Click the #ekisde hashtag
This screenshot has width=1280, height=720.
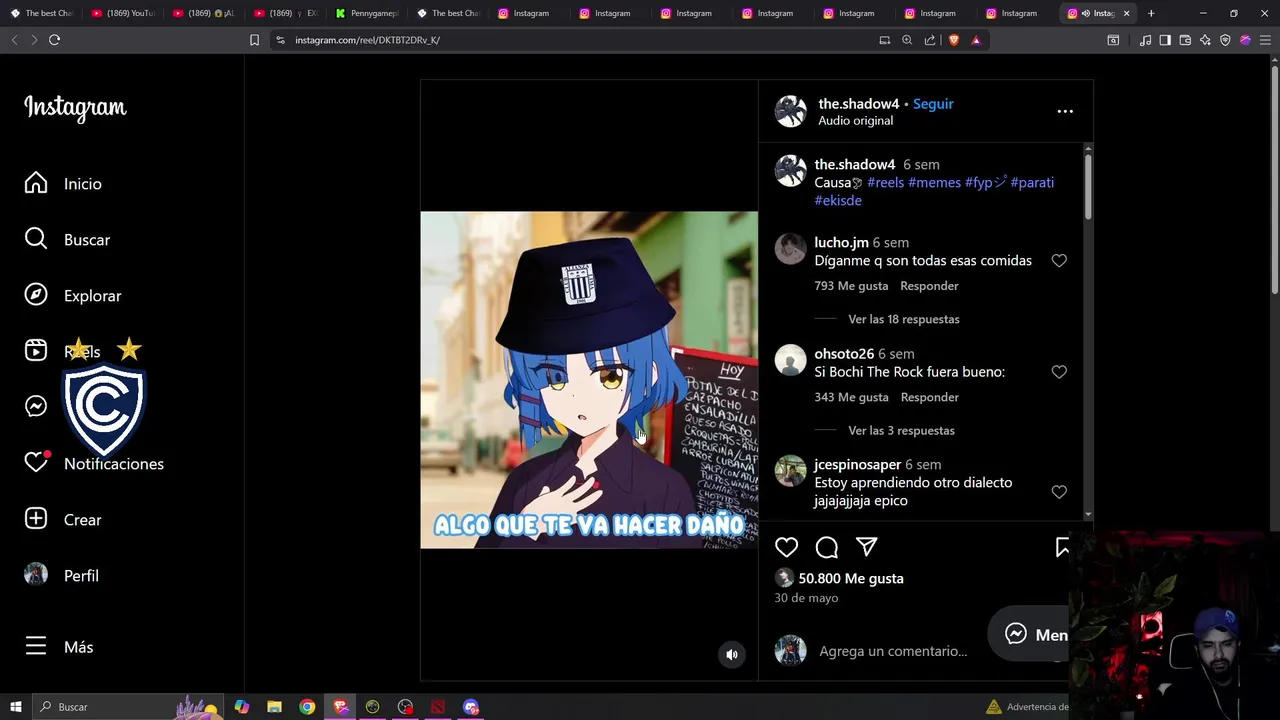838,201
